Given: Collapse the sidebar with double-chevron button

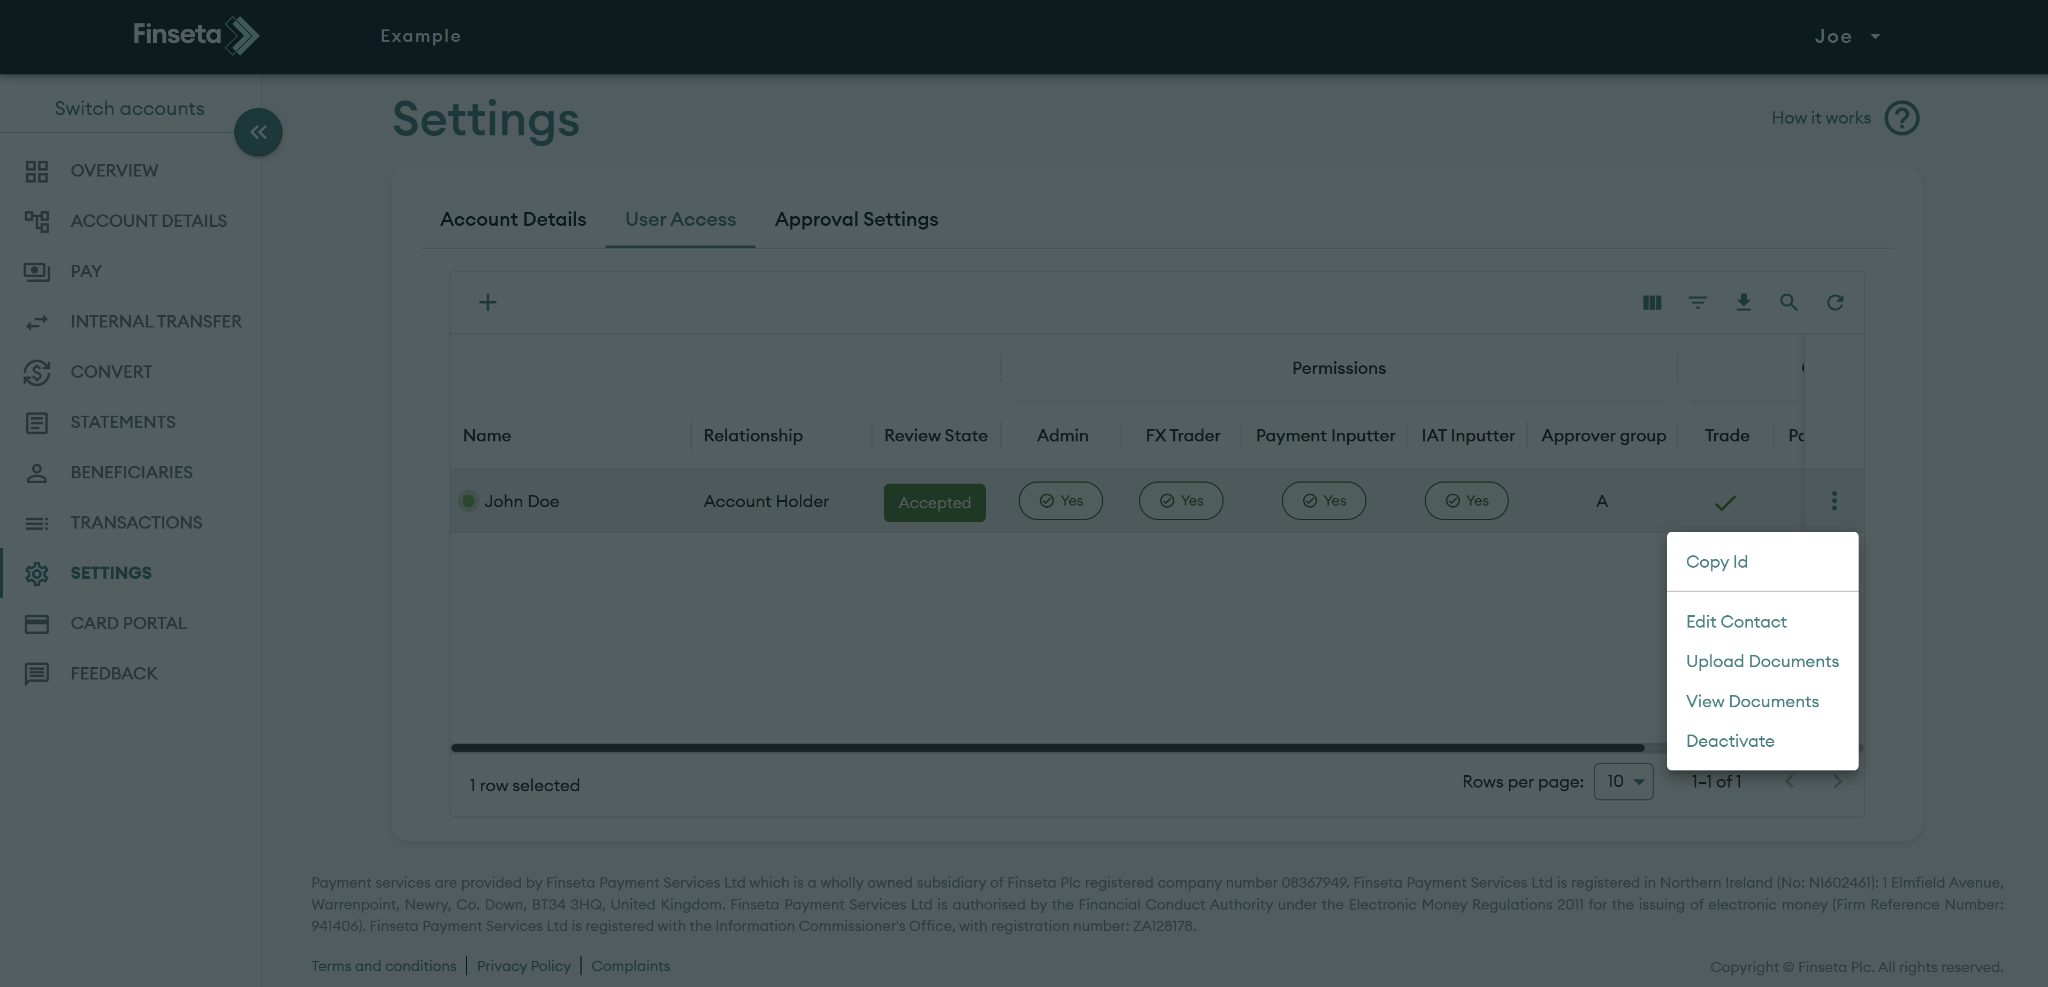Looking at the screenshot, I should [x=258, y=132].
